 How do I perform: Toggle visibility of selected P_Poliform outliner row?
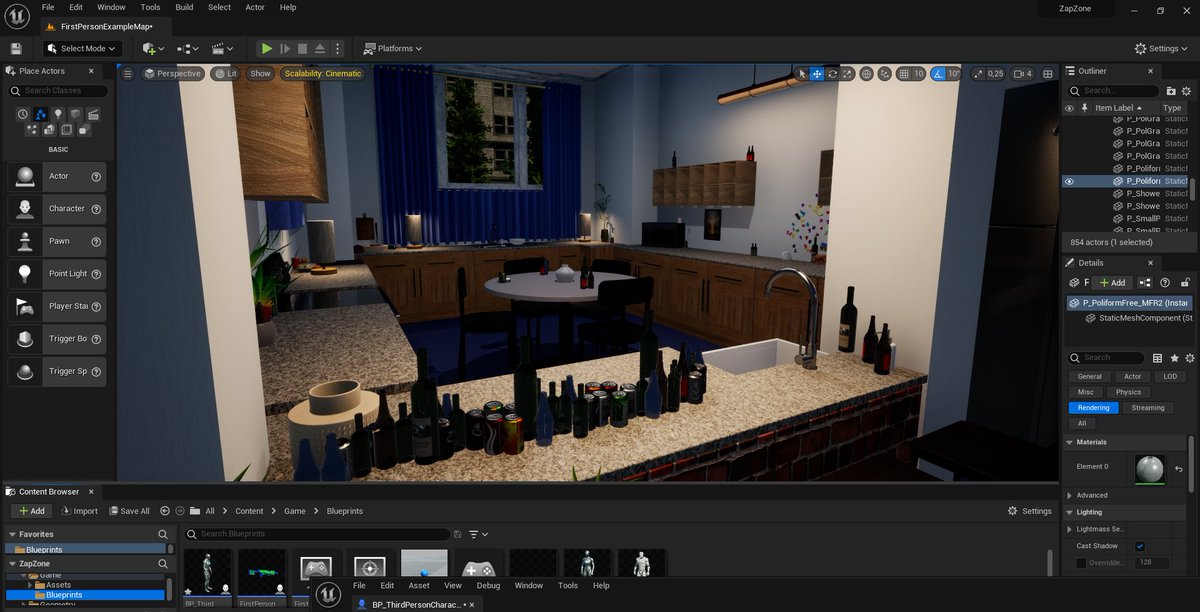[x=1069, y=181]
